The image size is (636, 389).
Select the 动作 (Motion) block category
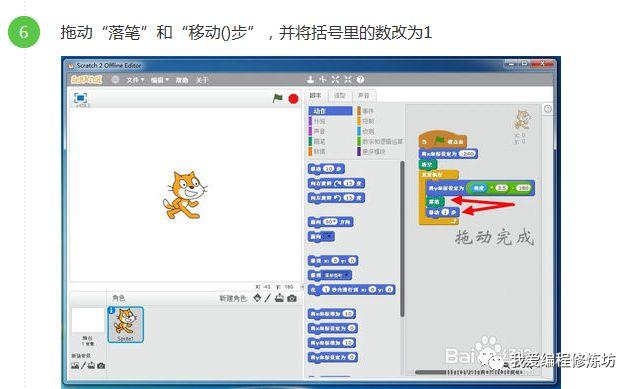pos(330,111)
